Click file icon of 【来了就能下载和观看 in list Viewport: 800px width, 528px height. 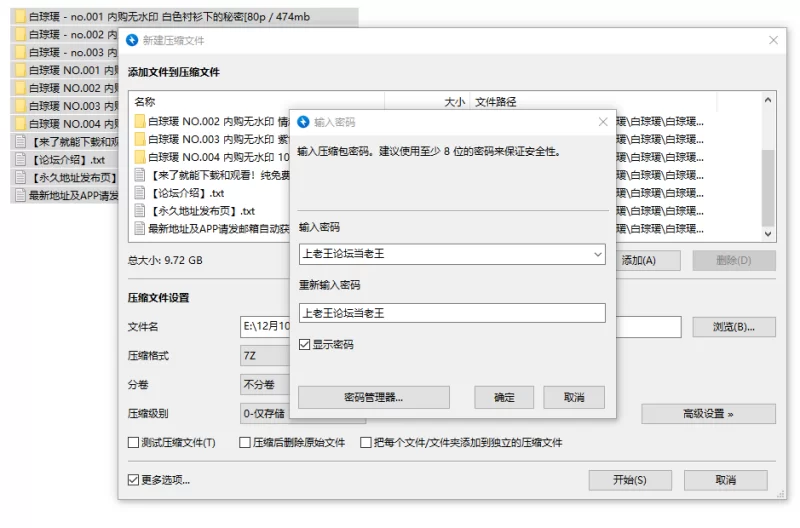pos(140,175)
